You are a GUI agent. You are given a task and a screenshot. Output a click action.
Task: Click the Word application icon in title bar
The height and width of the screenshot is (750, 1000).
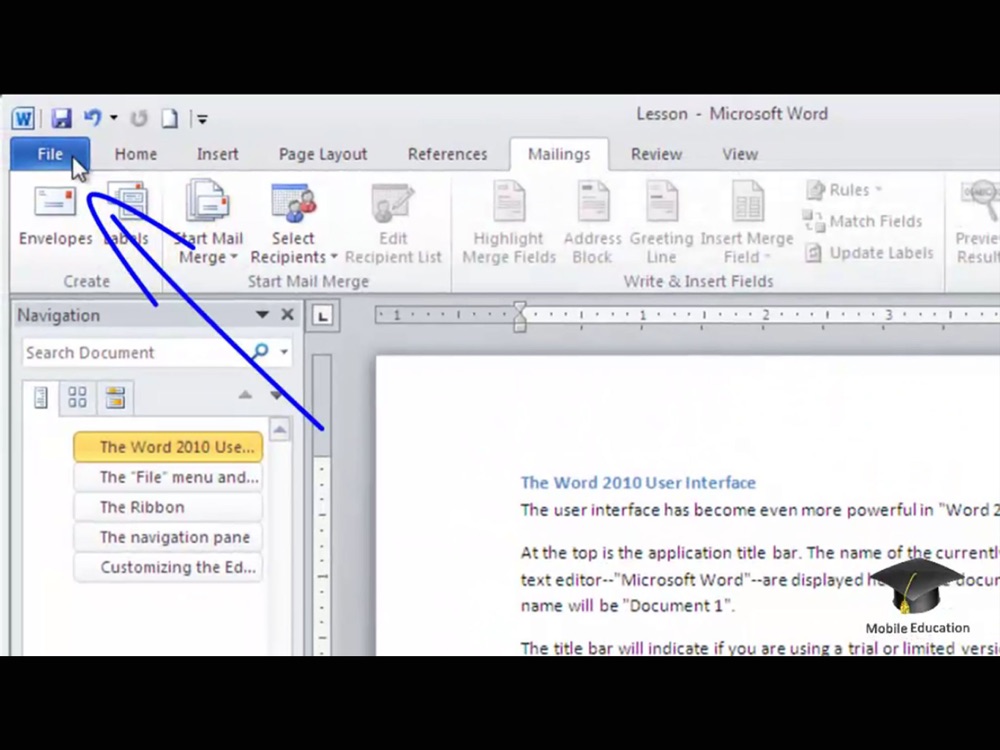coord(23,118)
